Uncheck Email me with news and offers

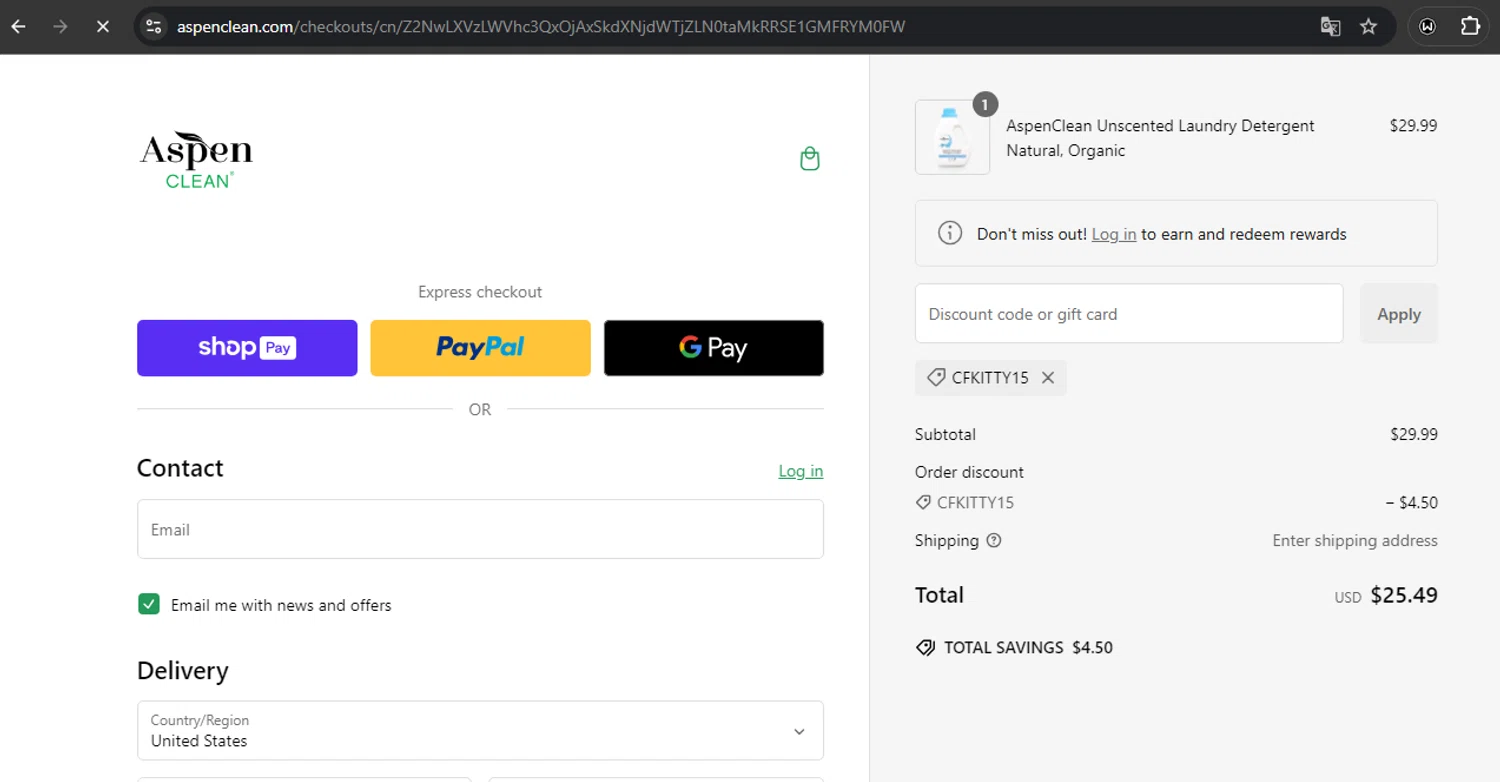click(149, 604)
